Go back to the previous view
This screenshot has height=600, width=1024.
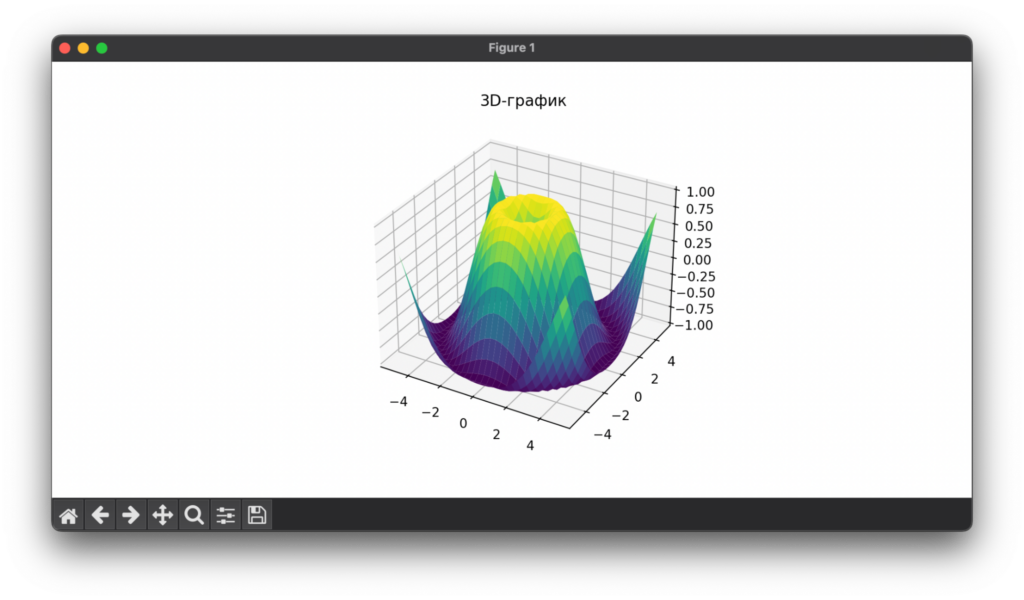click(x=100, y=514)
